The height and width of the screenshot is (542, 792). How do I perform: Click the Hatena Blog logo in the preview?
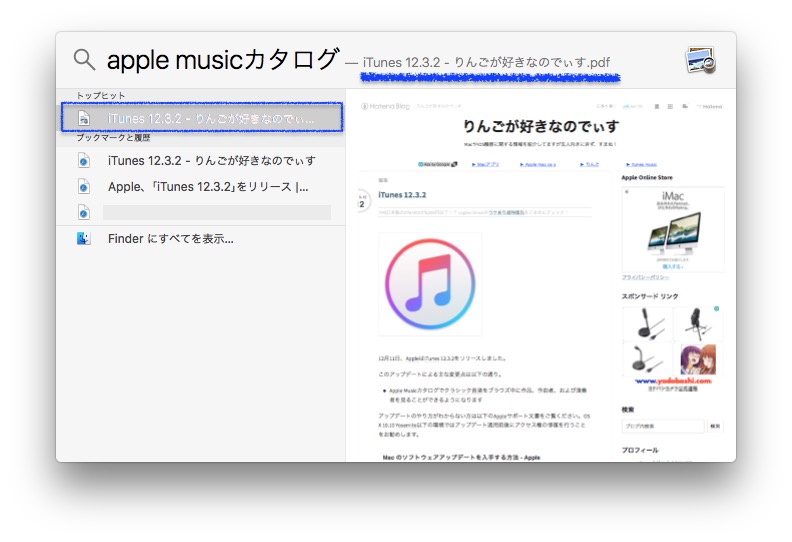(x=385, y=106)
